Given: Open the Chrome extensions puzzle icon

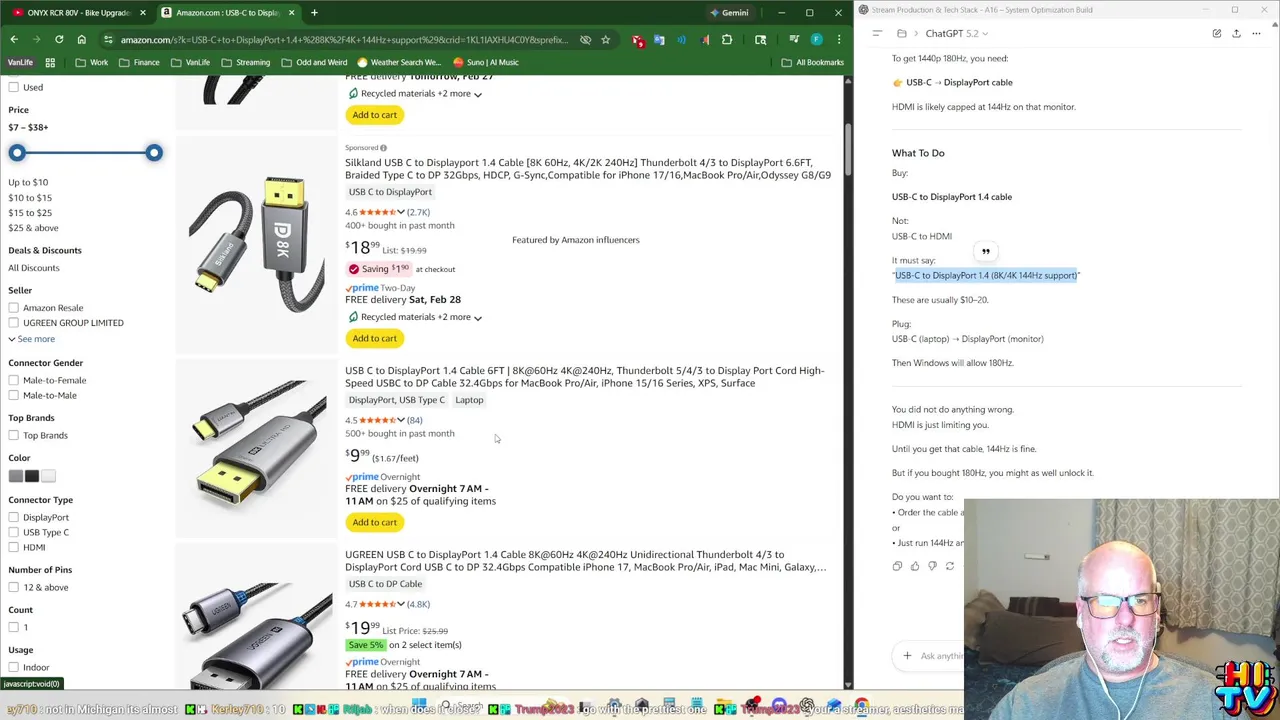Looking at the screenshot, I should [x=727, y=40].
